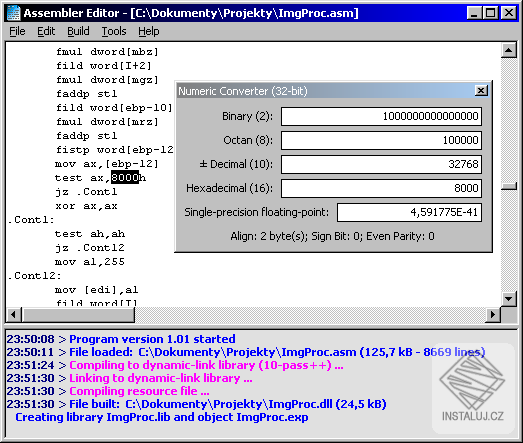Click the selected 8000 text in editor
This screenshot has width=523, height=443.
tap(125, 178)
